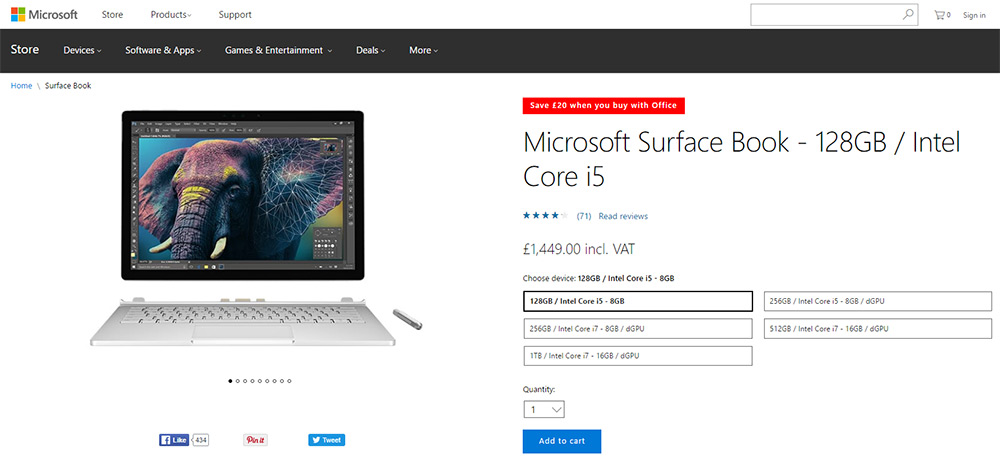Expand the Devices menu
Screen dimensions: 1000x459
tap(82, 50)
